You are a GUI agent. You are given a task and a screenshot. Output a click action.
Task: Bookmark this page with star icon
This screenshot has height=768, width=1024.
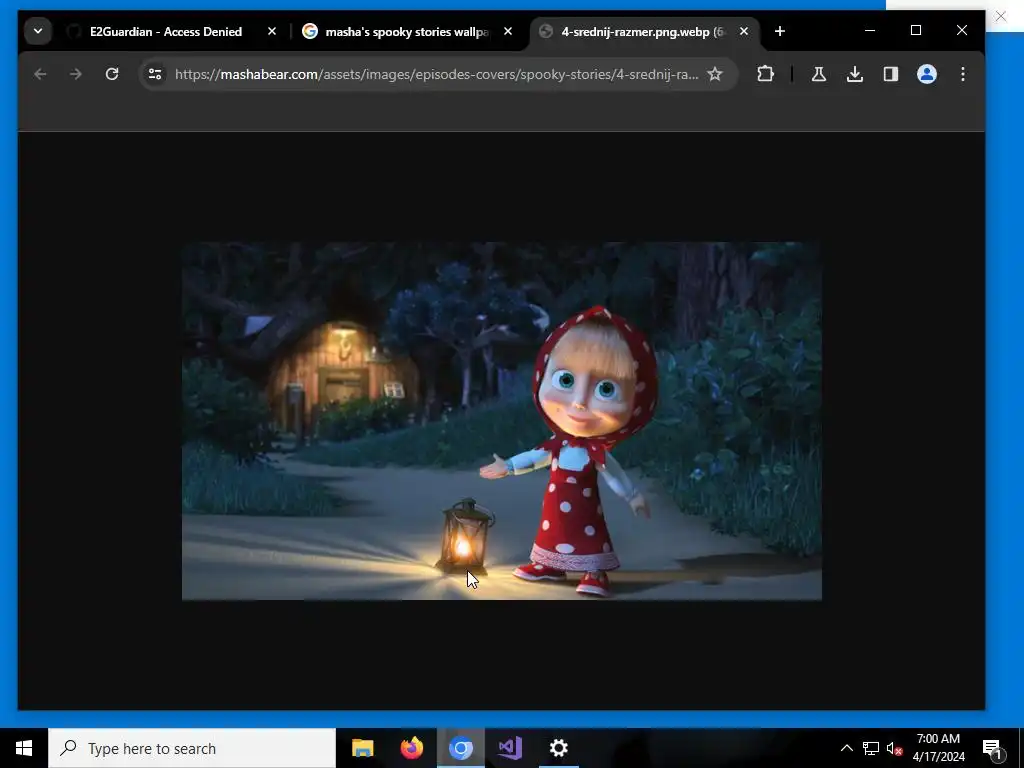(715, 74)
